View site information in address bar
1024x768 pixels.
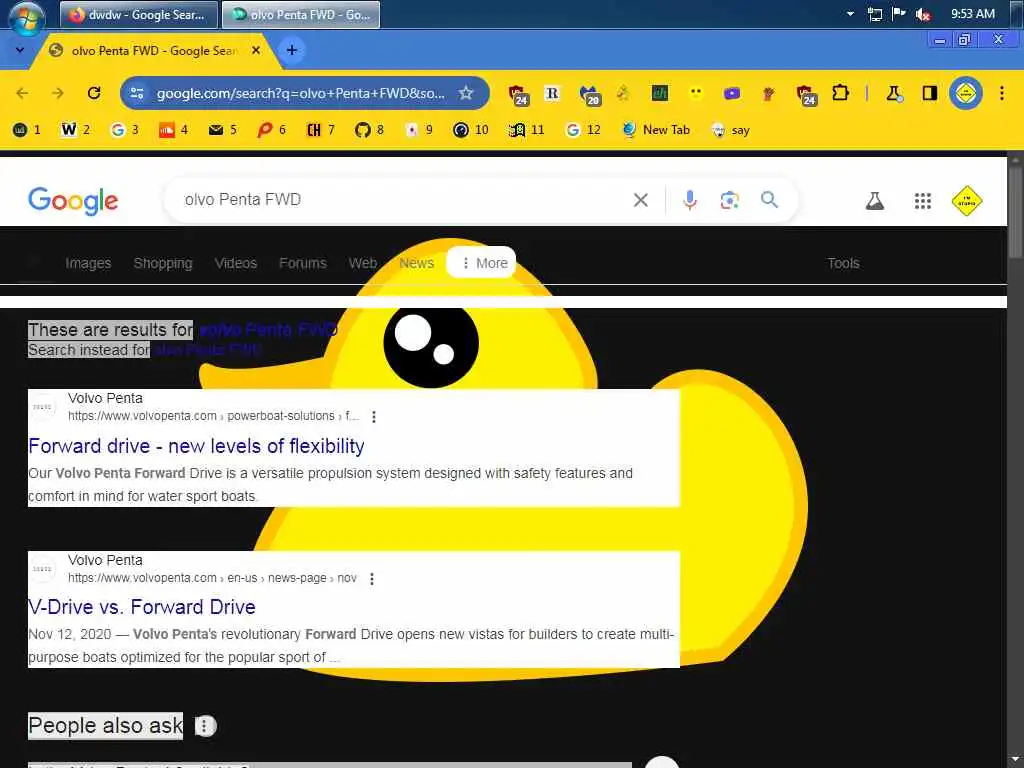(137, 93)
